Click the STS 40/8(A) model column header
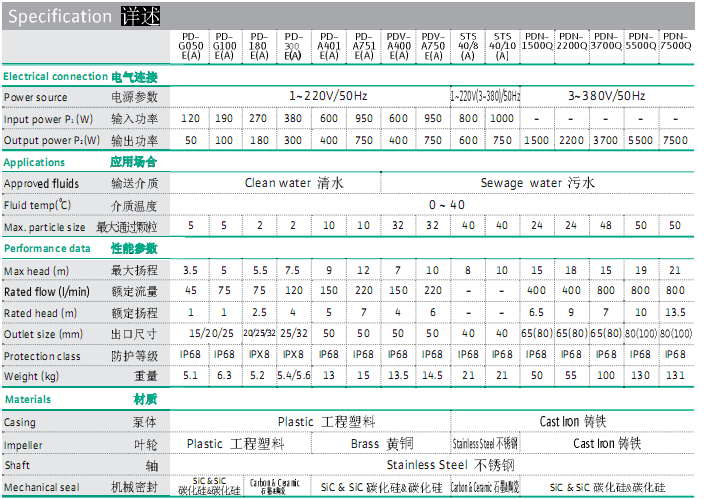 tap(468, 46)
